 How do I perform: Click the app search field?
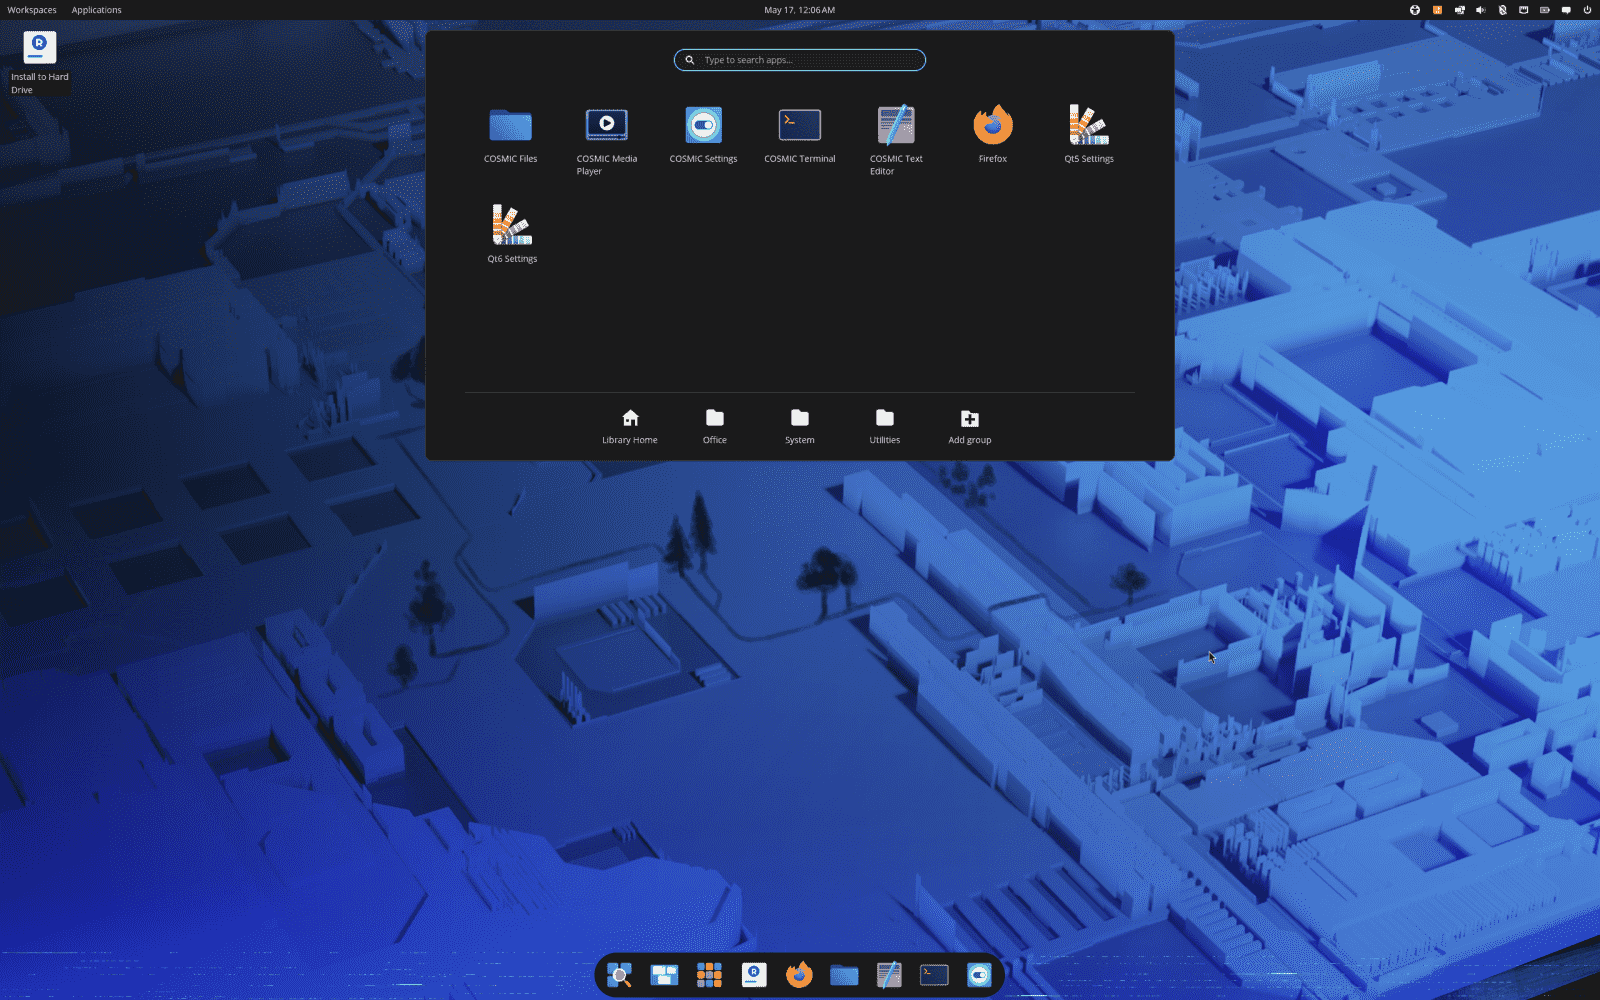pos(800,60)
